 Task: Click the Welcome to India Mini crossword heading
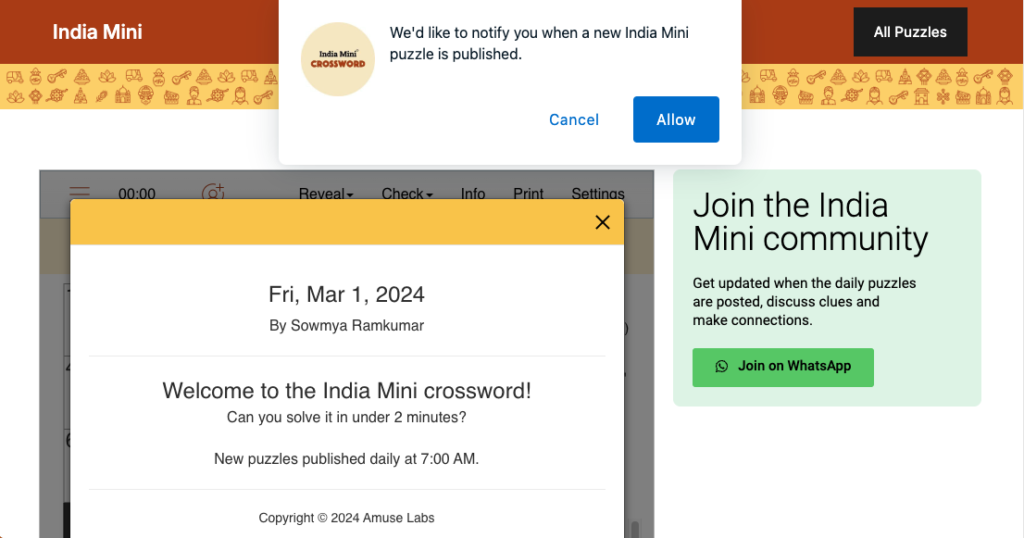point(347,390)
